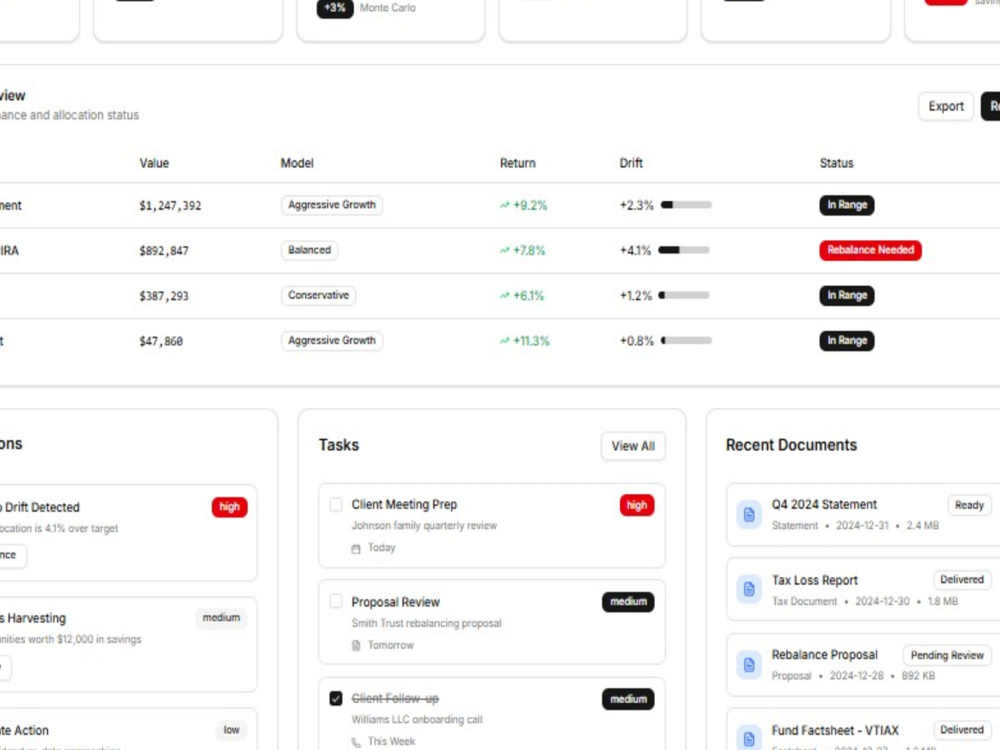Click the $1,247,392 value cell
Image resolution: width=1000 pixels, height=750 pixels.
point(170,205)
